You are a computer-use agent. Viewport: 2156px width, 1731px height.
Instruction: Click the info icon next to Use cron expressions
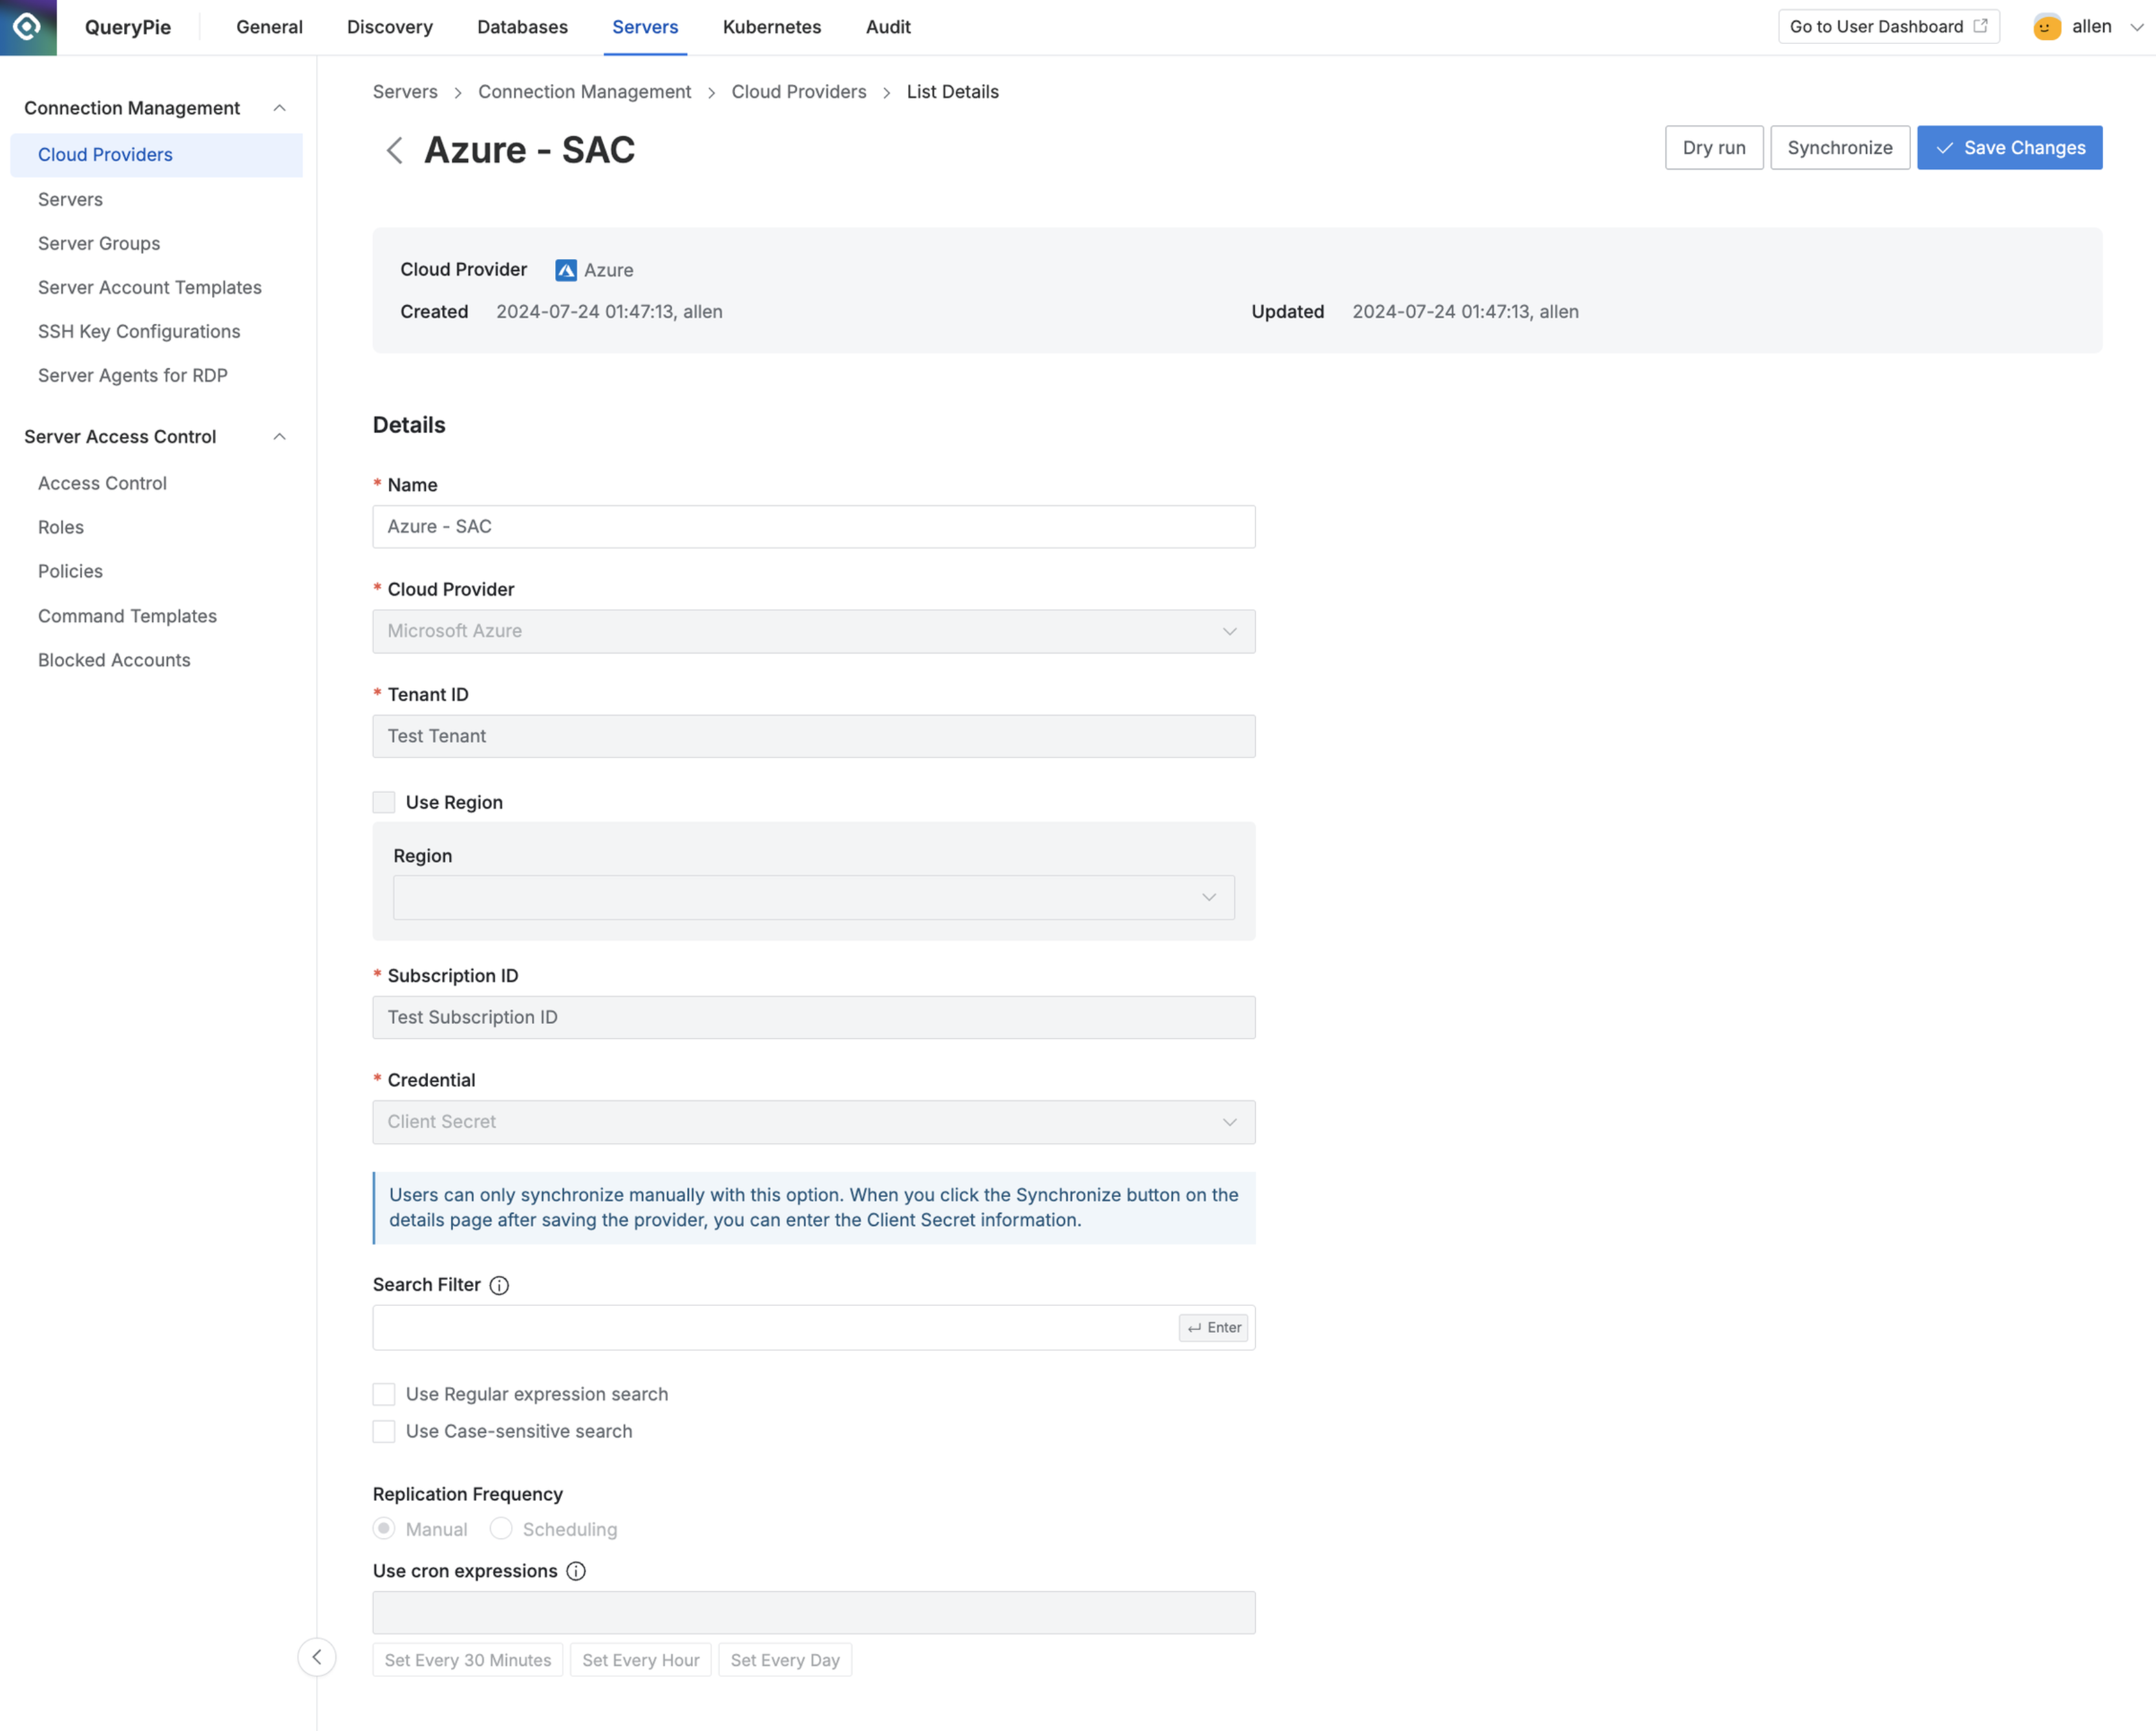pos(576,1570)
